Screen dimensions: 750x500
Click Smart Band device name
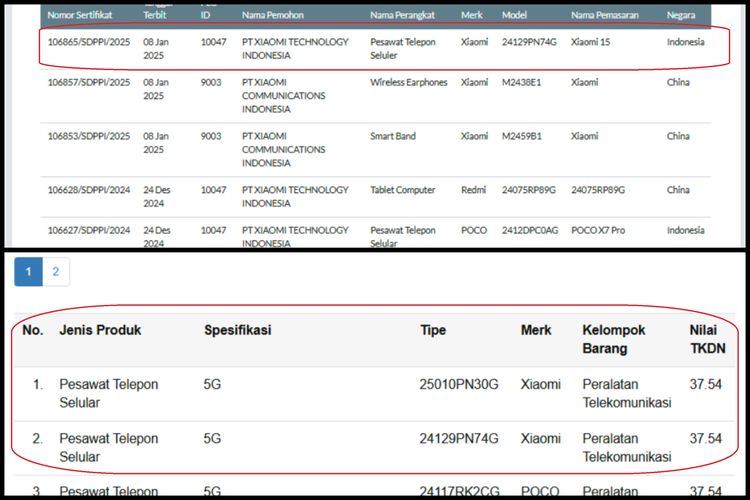tap(393, 136)
